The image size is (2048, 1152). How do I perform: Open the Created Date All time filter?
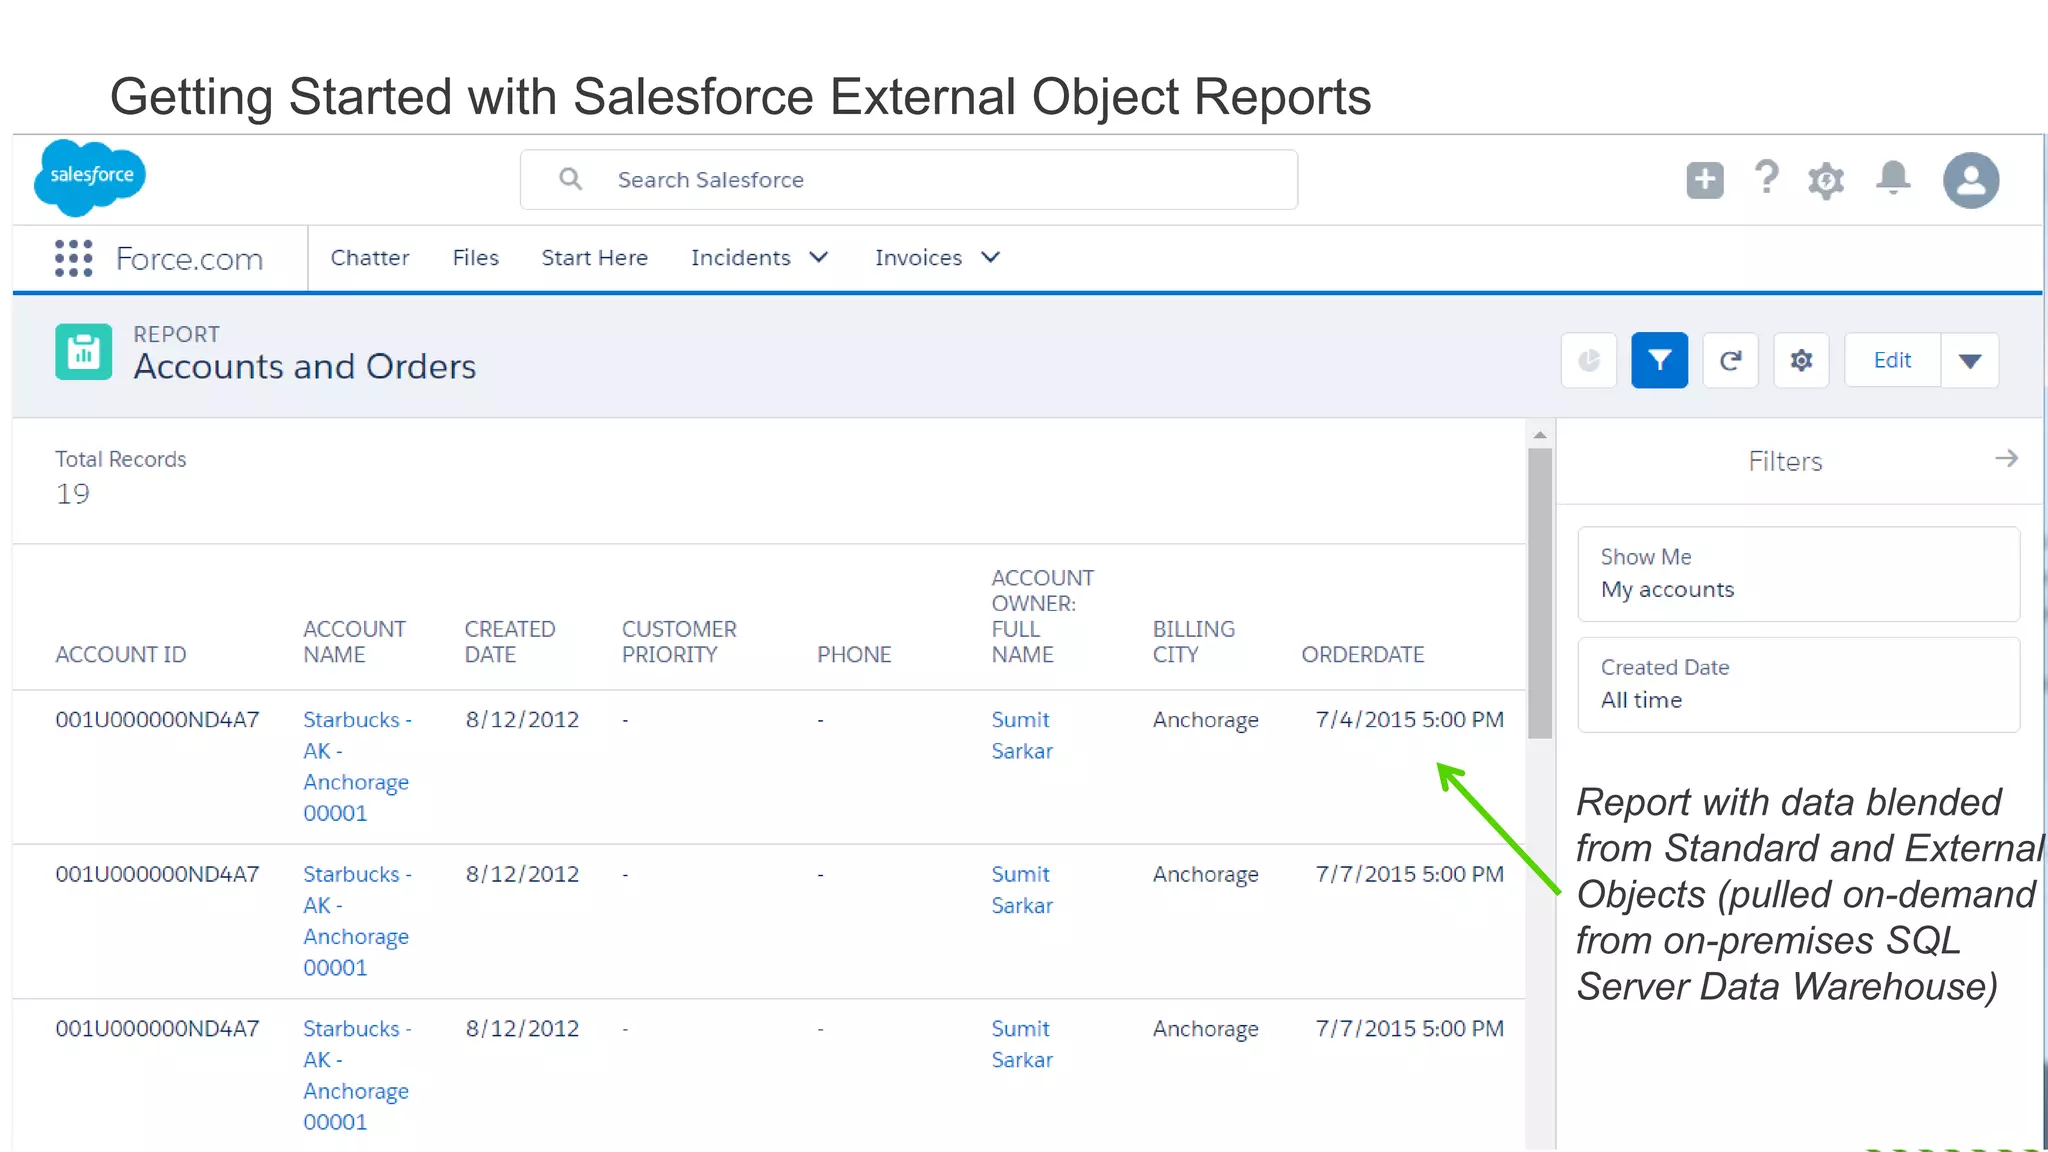coord(1799,685)
